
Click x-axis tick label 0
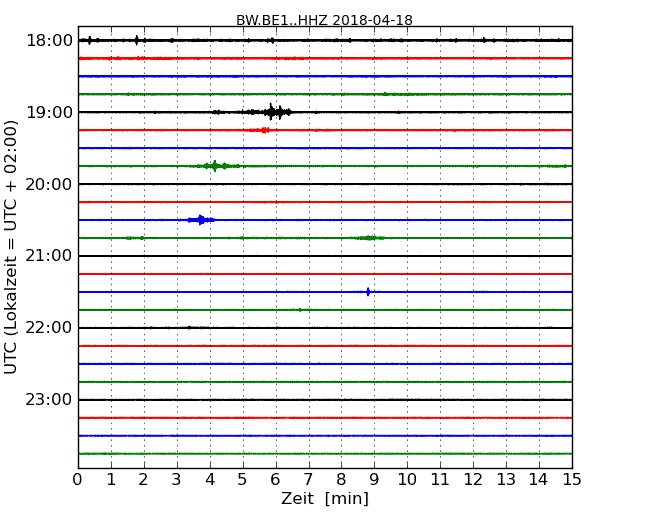click(78, 479)
